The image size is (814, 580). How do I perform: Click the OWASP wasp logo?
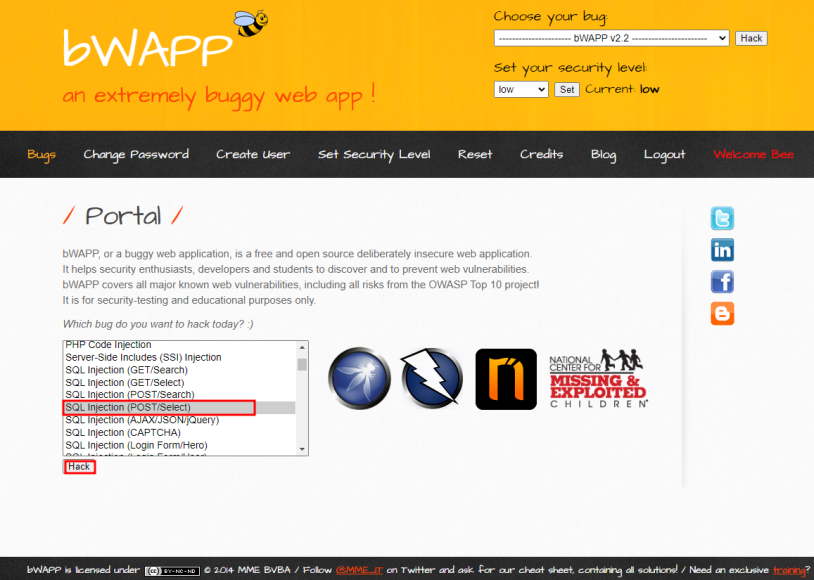[x=359, y=379]
